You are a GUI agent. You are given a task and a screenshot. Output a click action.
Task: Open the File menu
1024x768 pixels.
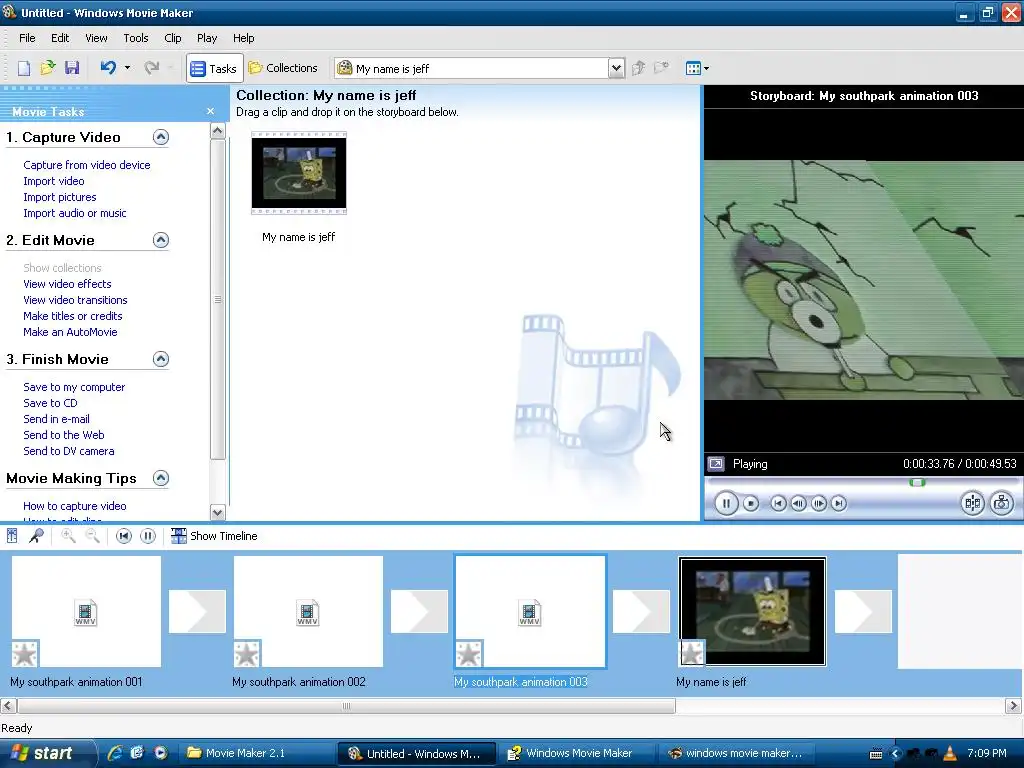(x=27, y=38)
